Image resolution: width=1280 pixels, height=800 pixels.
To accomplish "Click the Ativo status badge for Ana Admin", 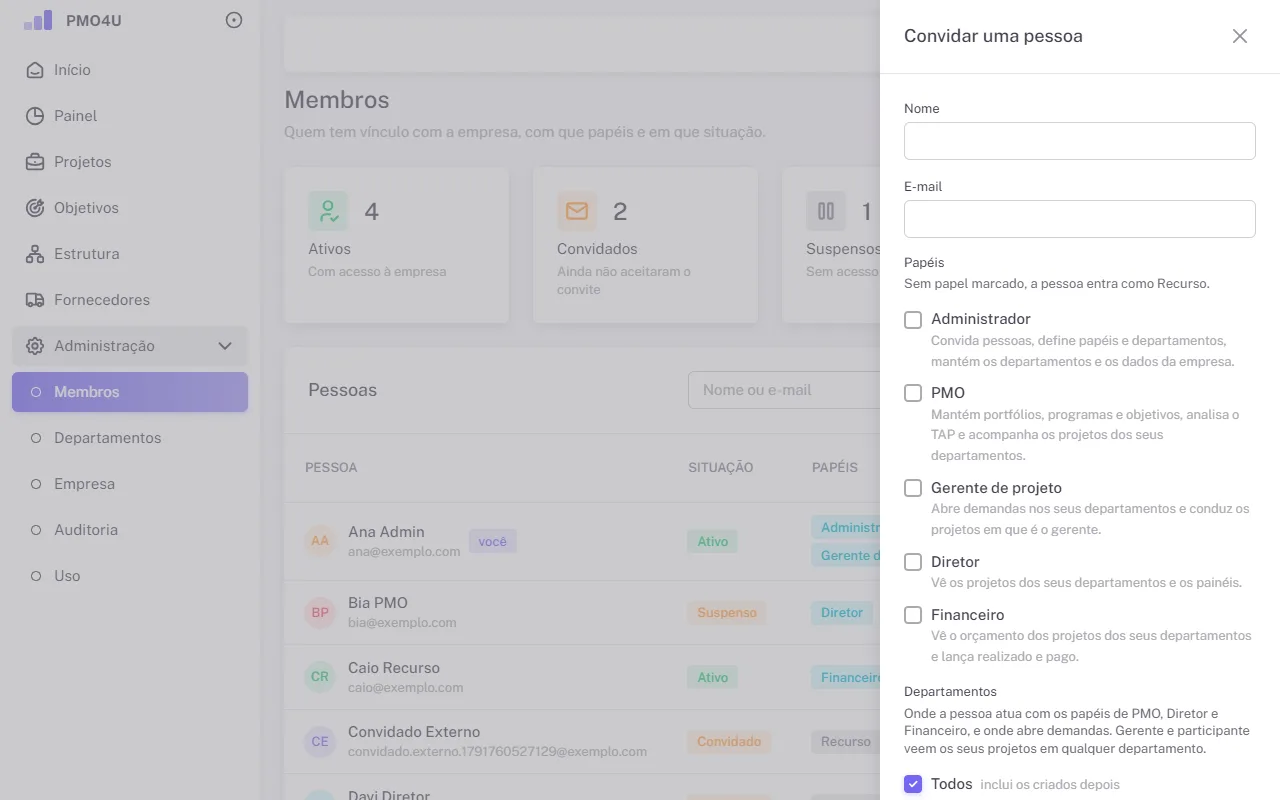I will click(713, 541).
